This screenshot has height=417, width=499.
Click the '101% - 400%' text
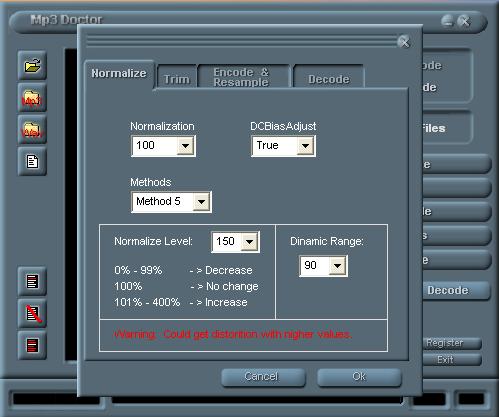[147, 302]
